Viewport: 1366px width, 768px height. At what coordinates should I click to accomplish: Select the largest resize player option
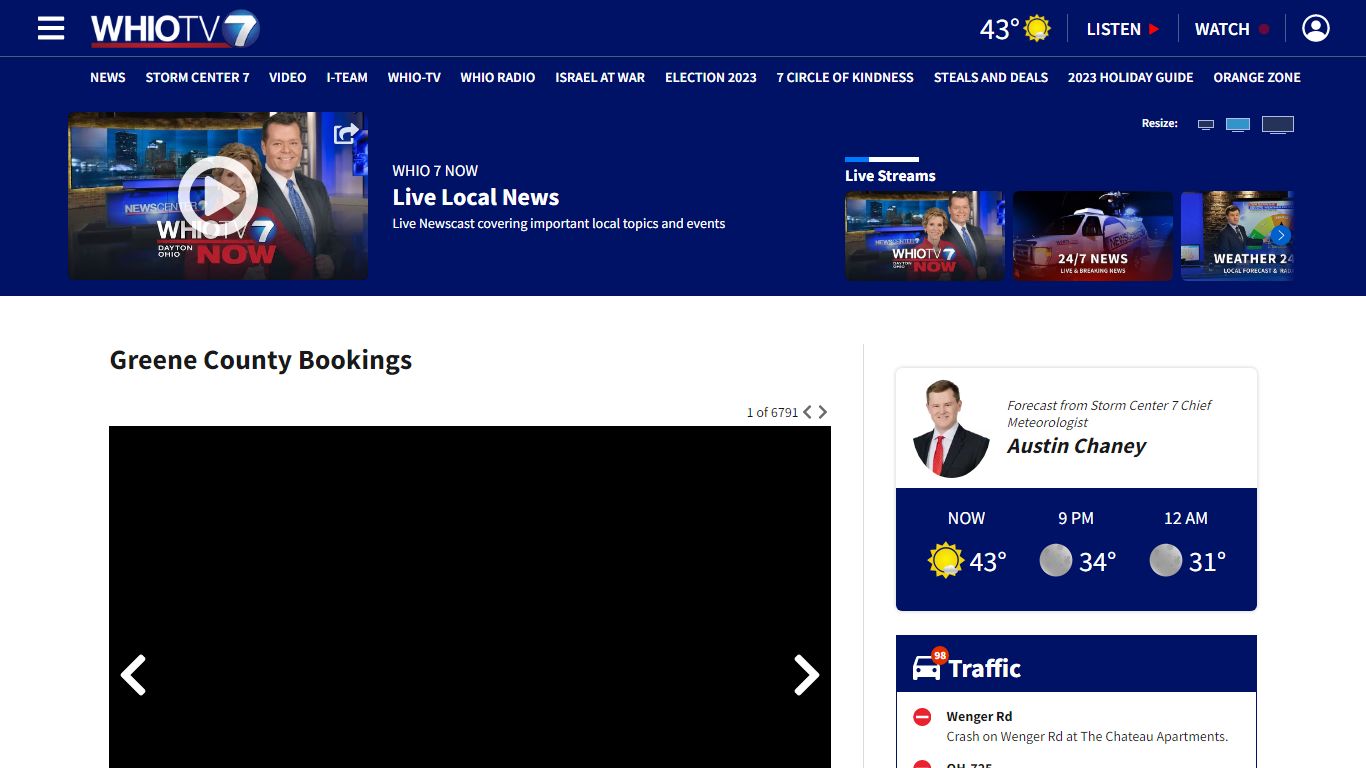1277,125
